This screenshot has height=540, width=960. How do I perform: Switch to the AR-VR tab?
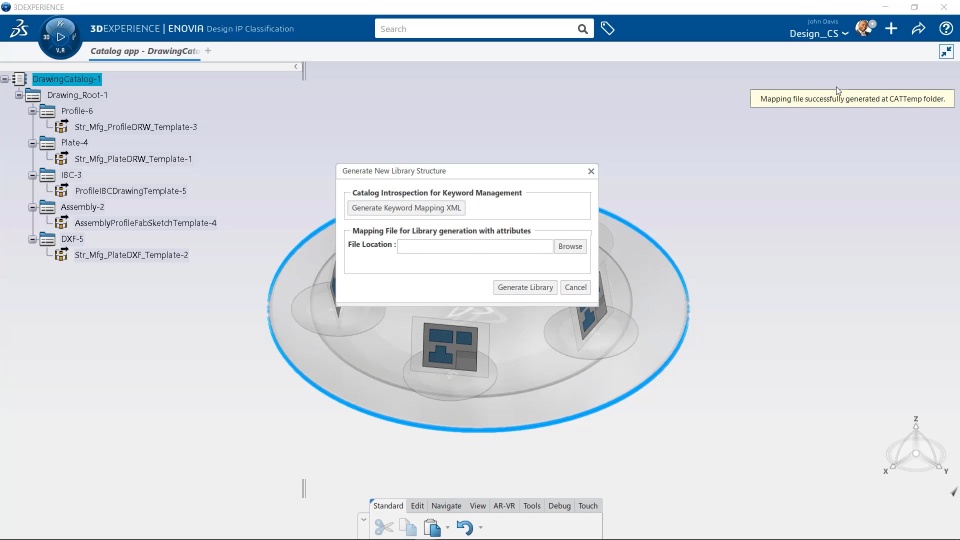504,506
